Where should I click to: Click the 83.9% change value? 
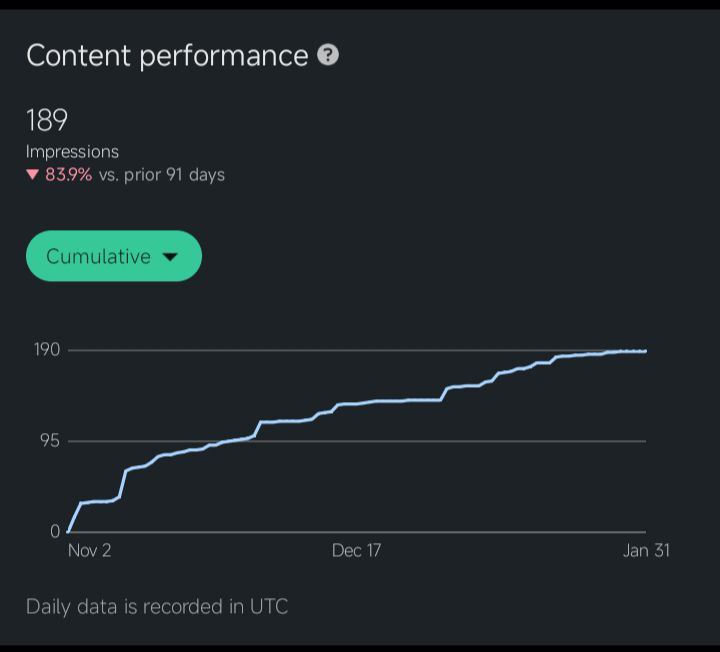click(68, 175)
